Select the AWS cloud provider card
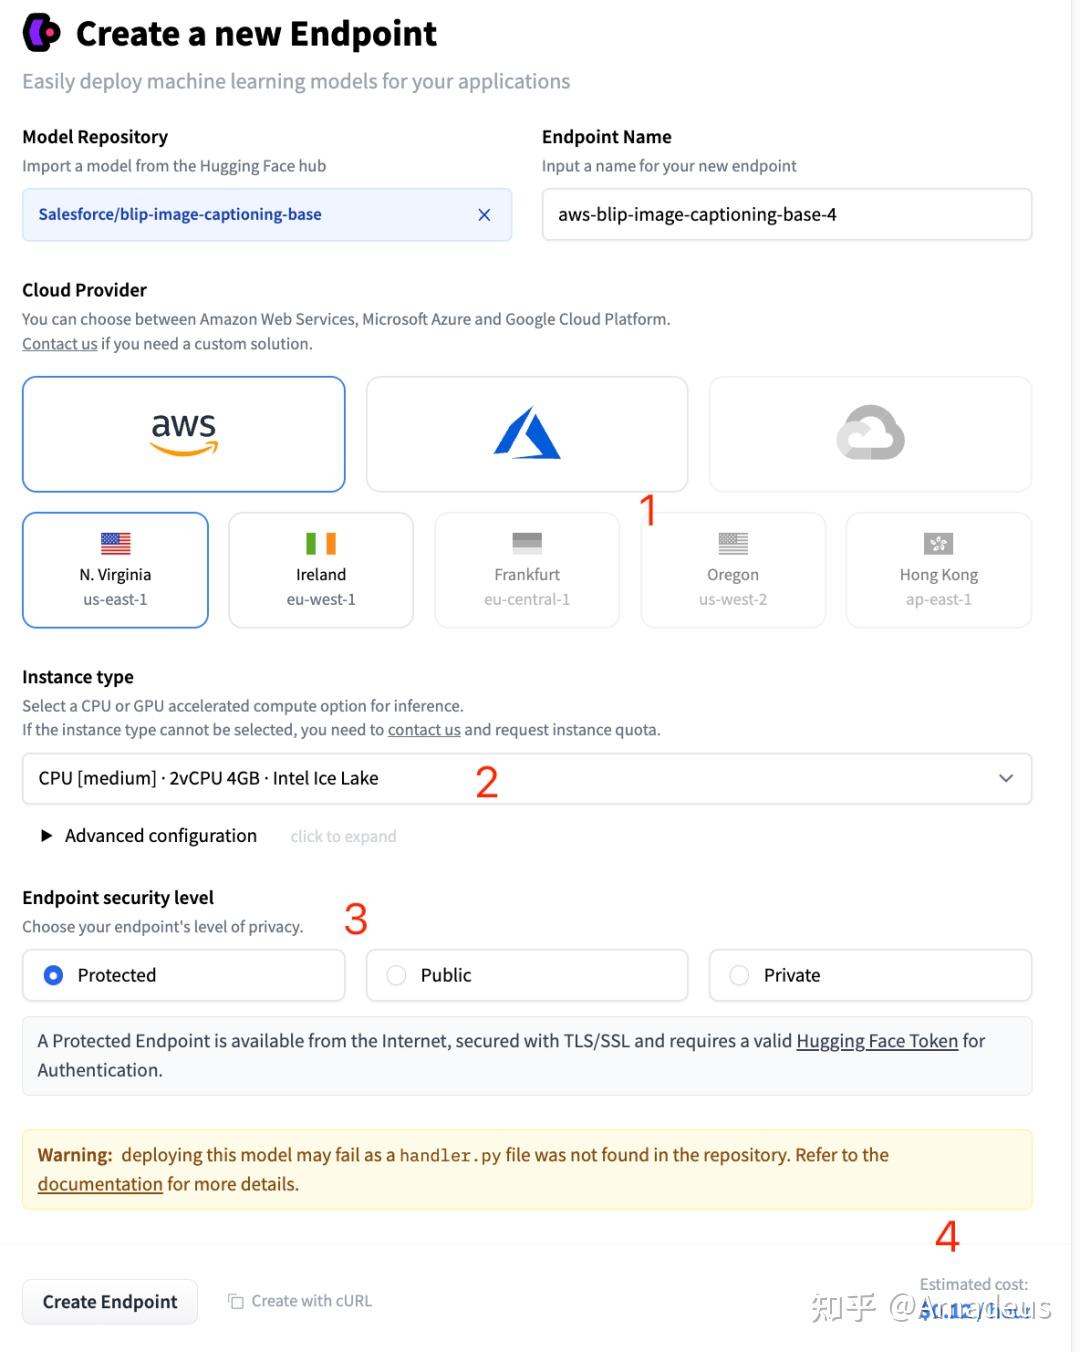Screen dimensions: 1080x1352 click(x=184, y=434)
